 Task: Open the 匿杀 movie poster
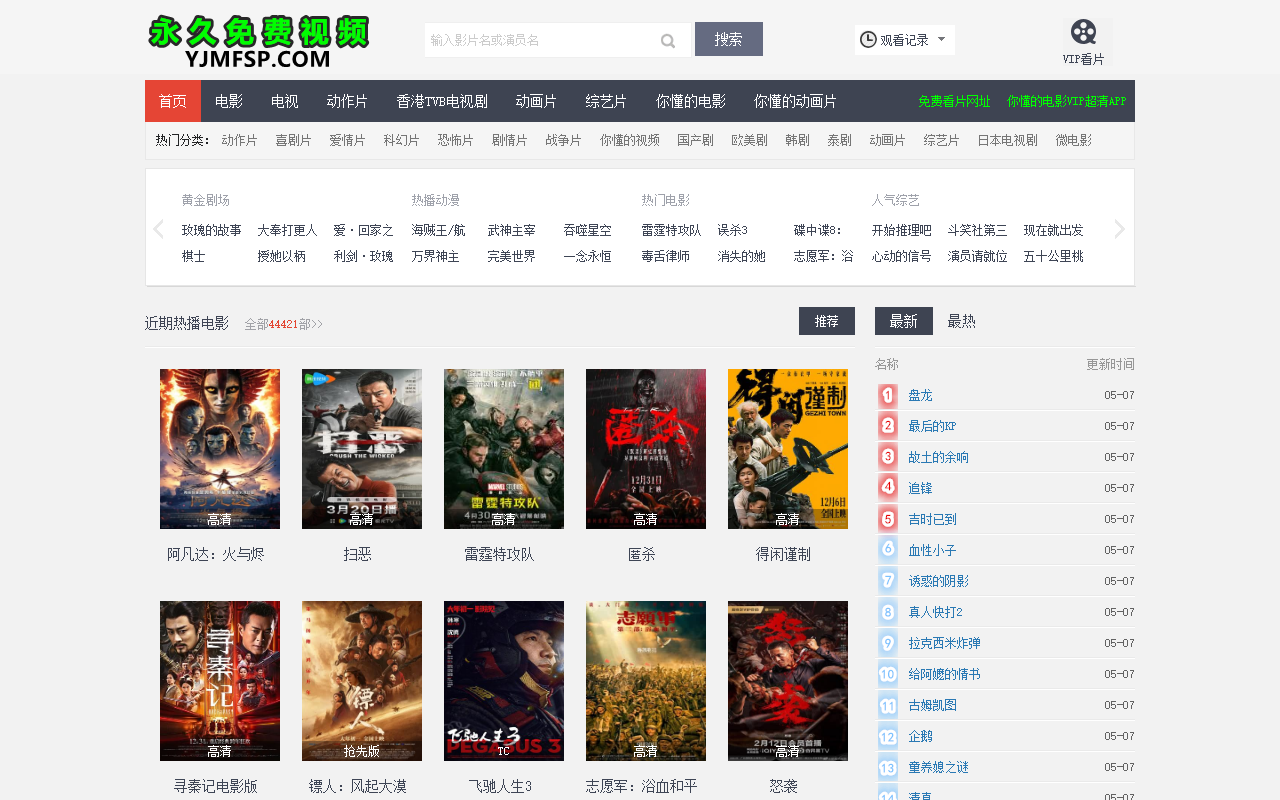646,449
